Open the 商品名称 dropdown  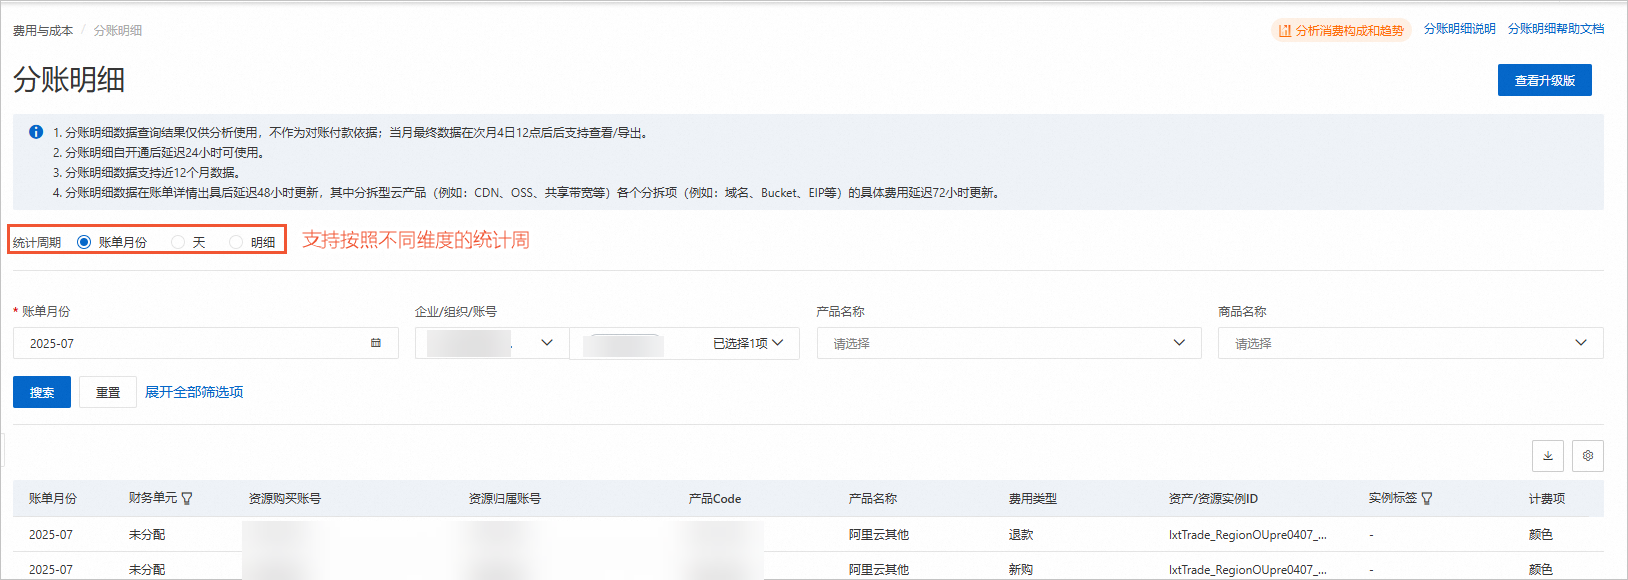point(1411,343)
